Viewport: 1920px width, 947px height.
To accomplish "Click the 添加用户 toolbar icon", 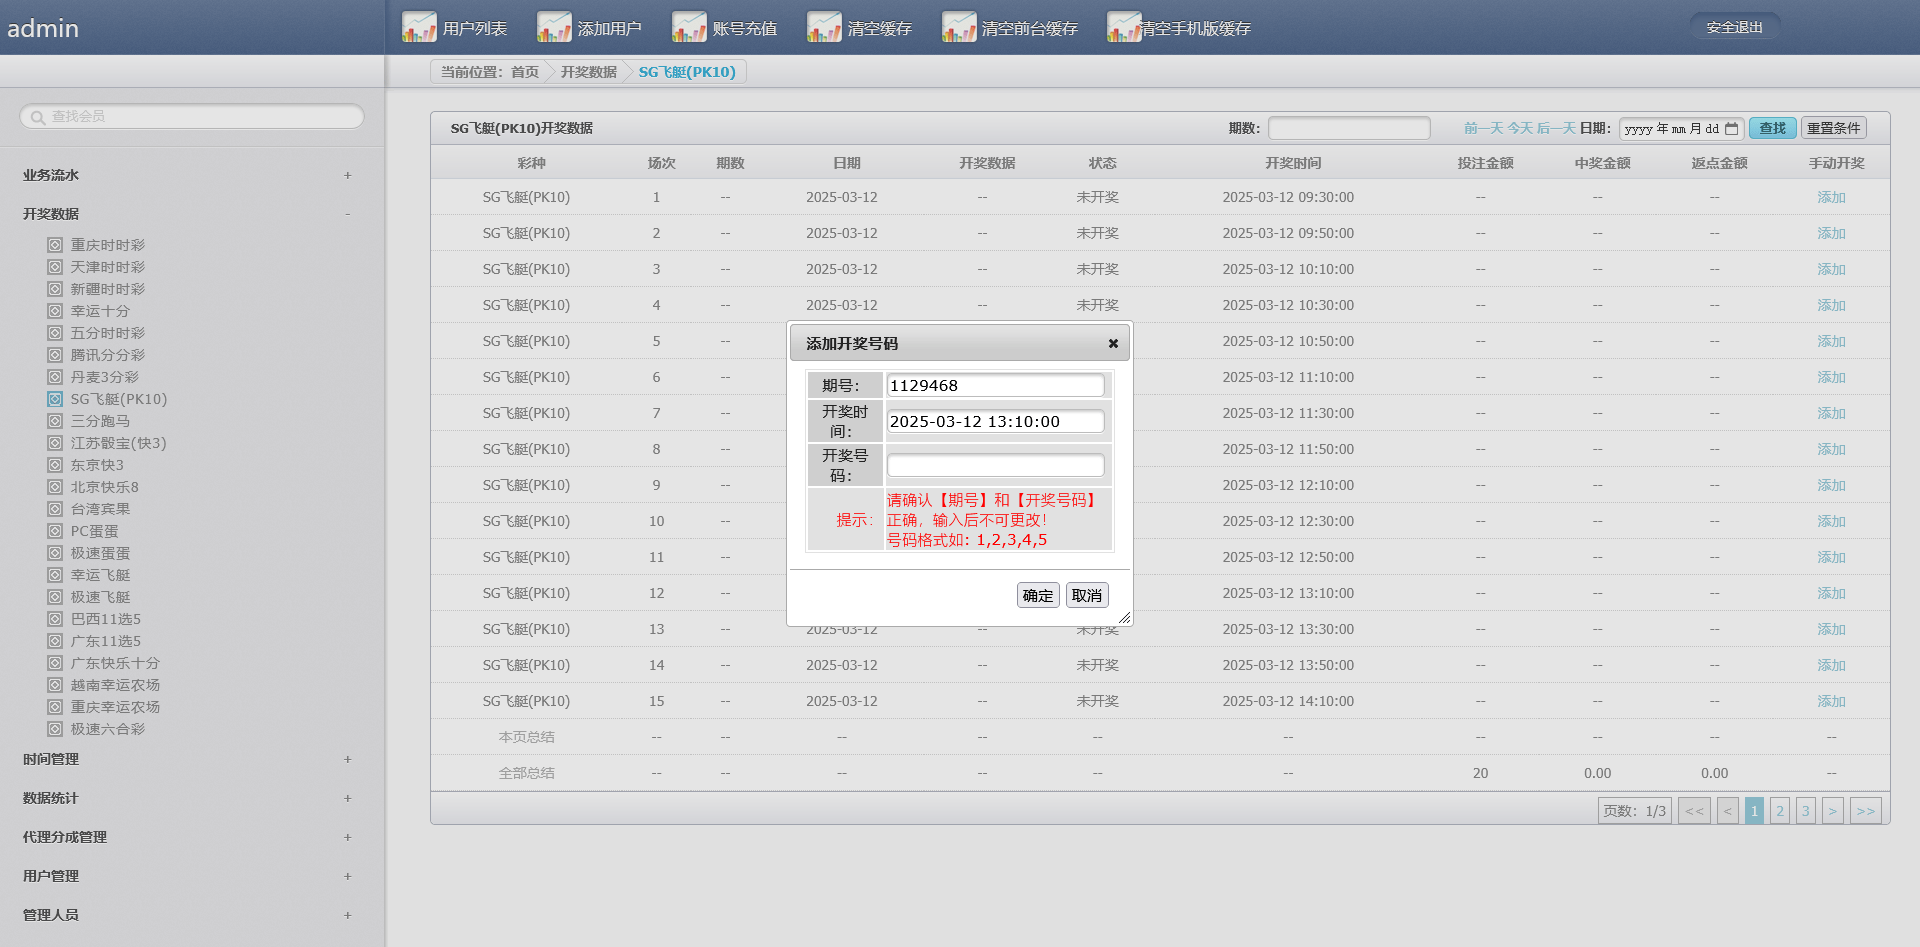I will tap(554, 27).
